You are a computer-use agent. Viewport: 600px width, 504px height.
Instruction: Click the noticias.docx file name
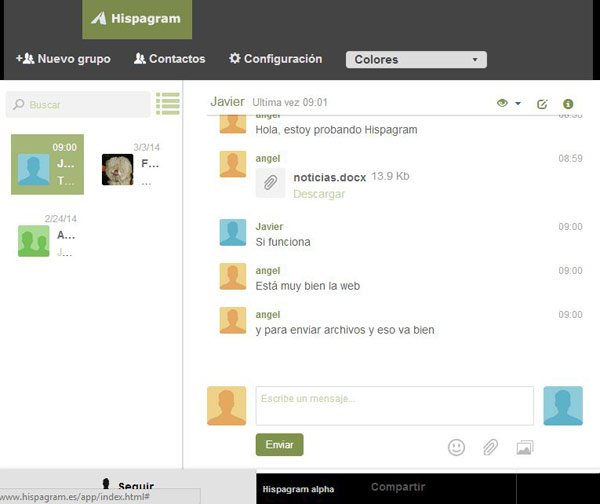[x=330, y=178]
